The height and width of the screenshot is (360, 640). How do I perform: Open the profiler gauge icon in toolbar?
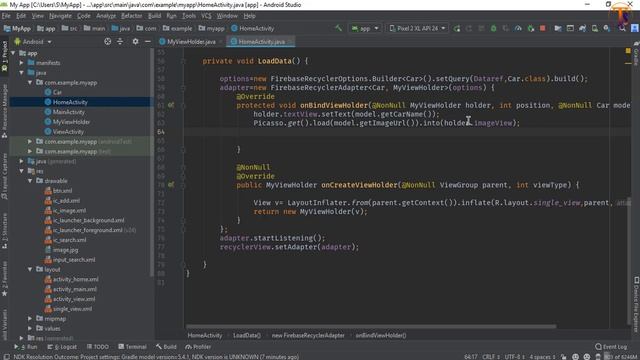click(518, 29)
